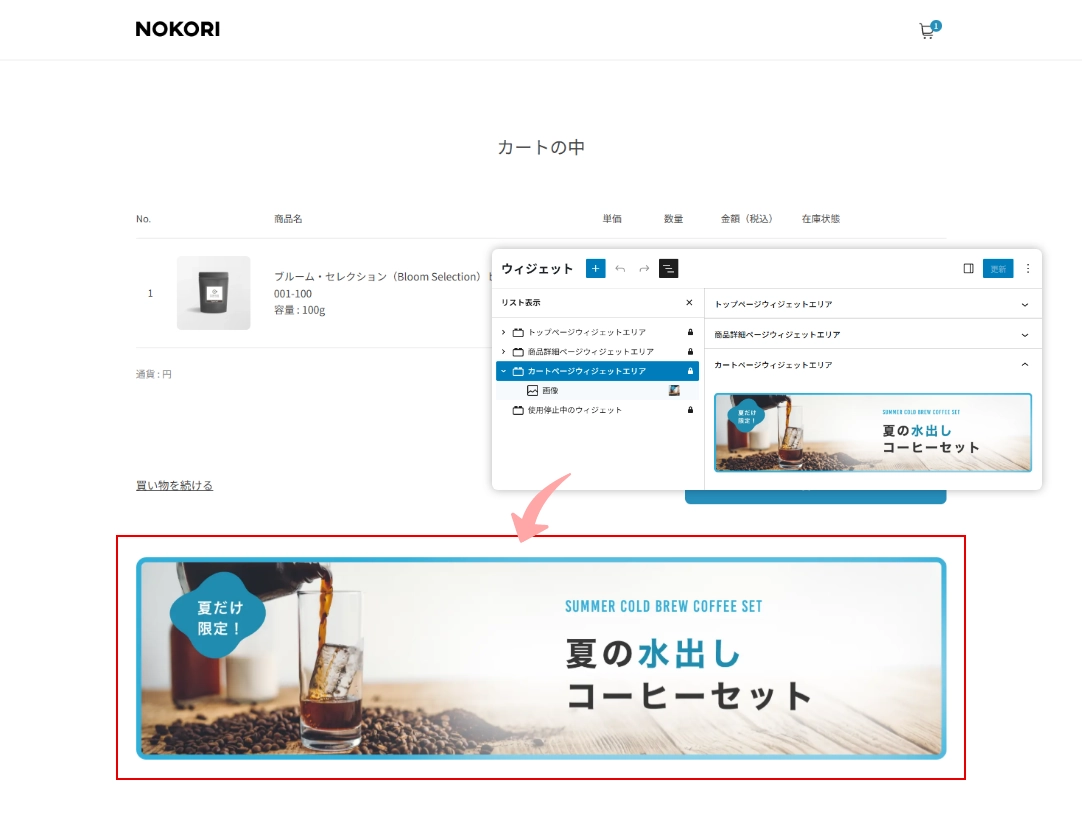This screenshot has height=831, width=1082.
Task: Close the リスト表示 panel with the X
Action: pyautogui.click(x=689, y=302)
